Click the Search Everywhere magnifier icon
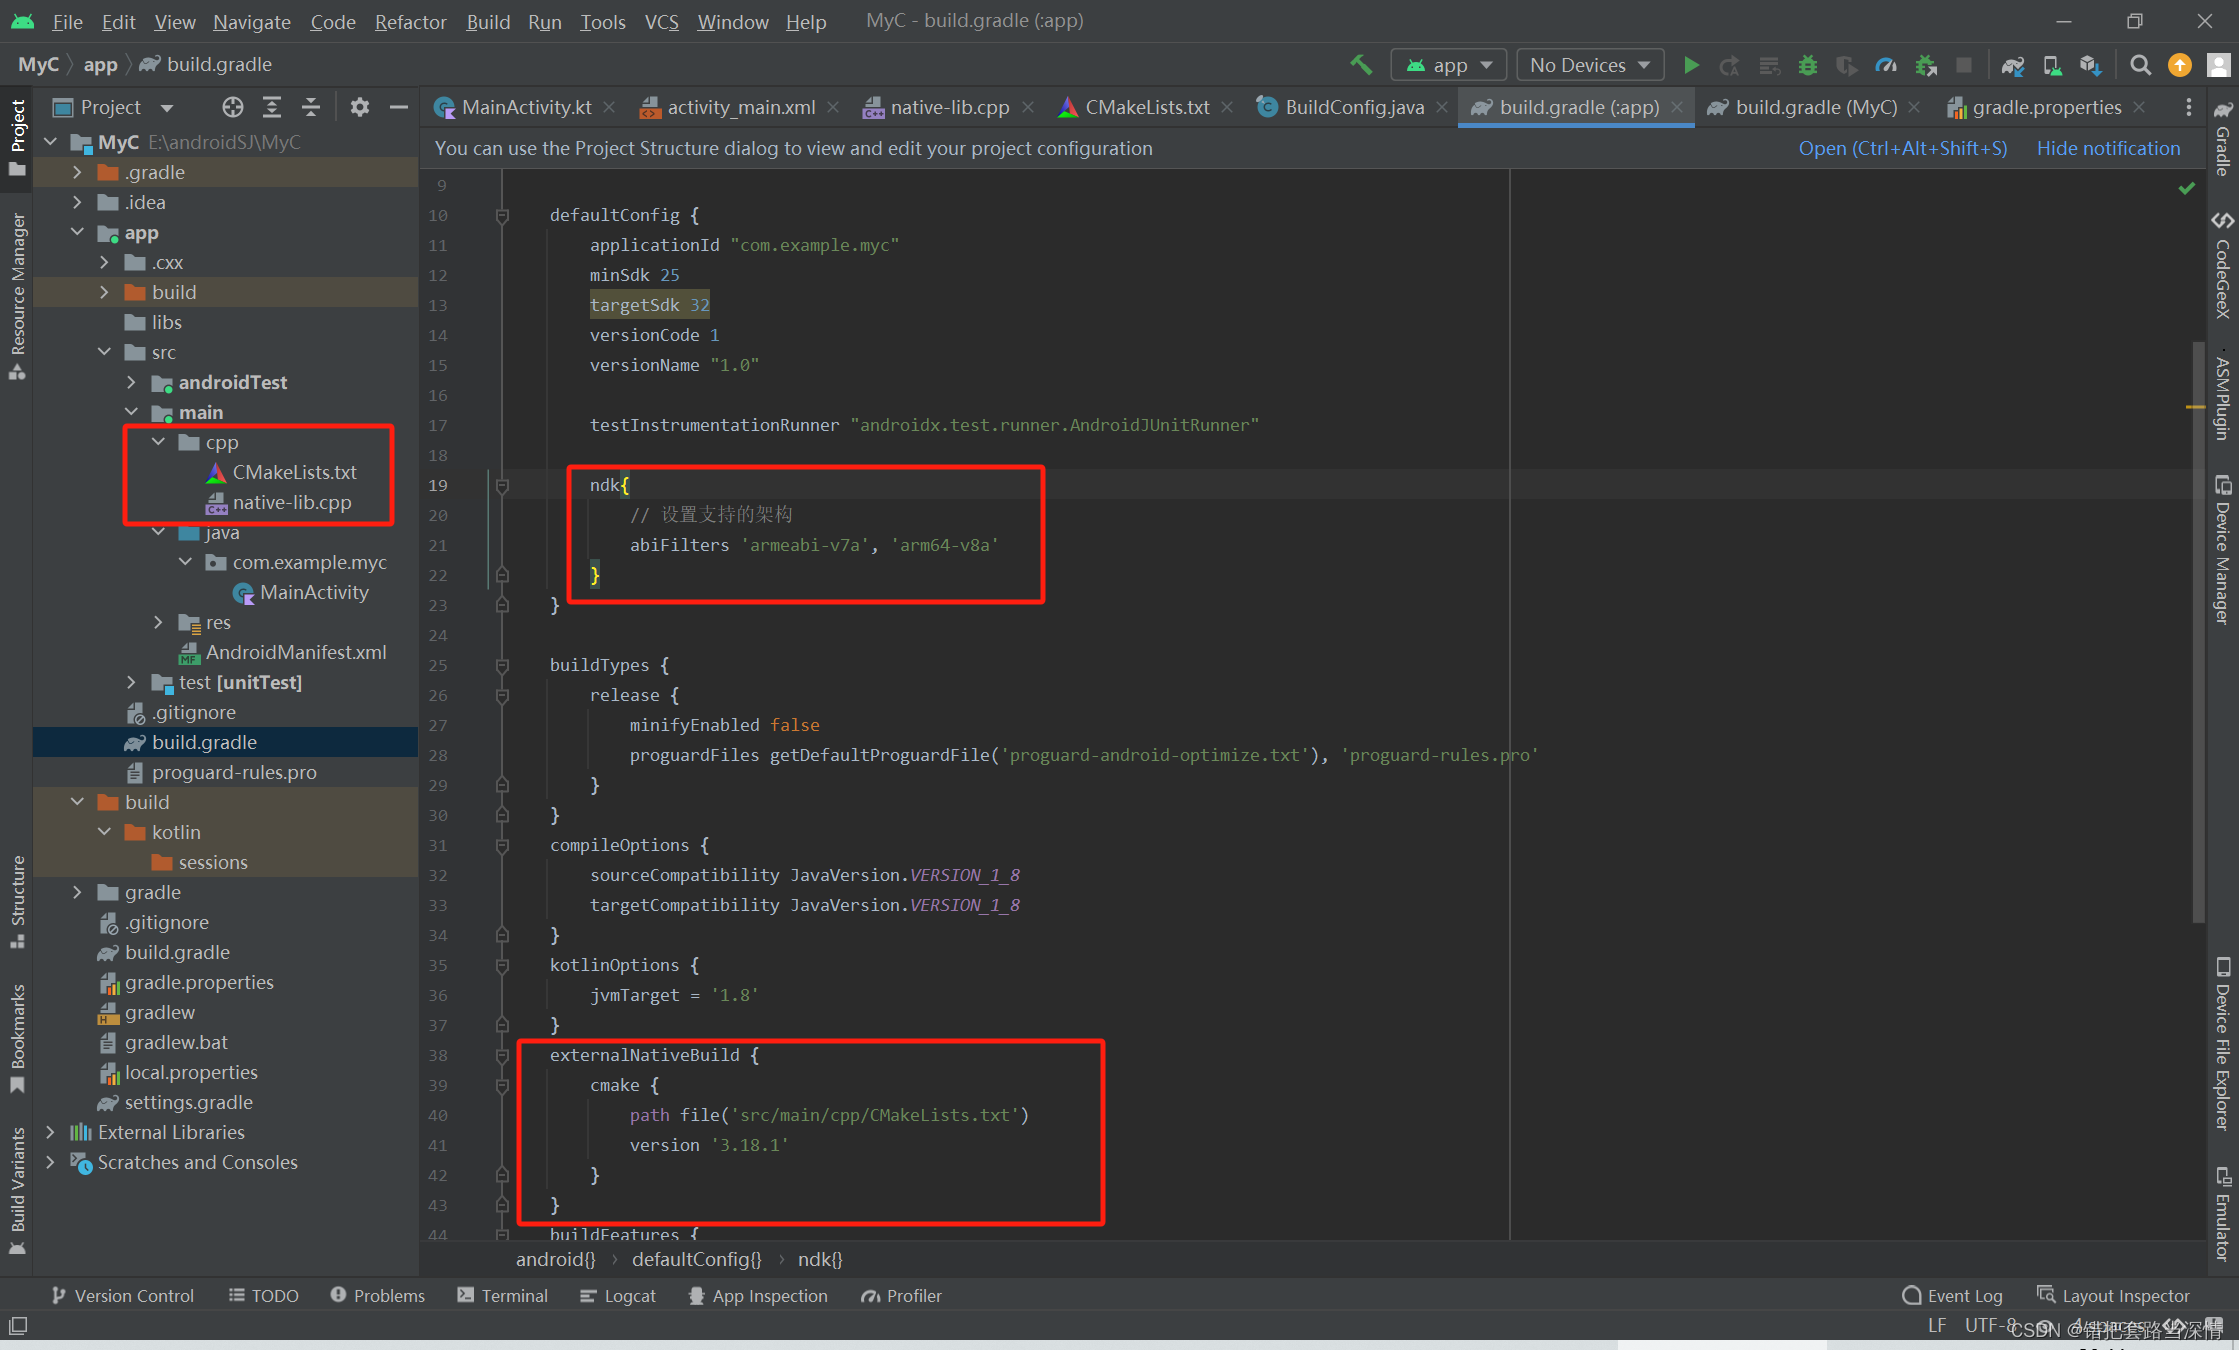 point(2140,65)
